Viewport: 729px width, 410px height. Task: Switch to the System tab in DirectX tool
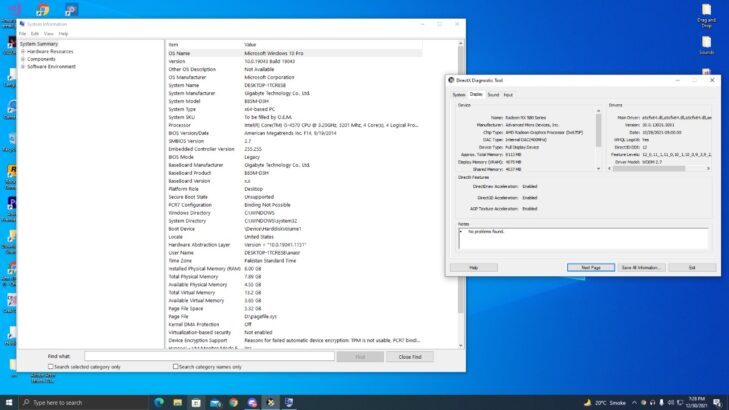click(459, 95)
